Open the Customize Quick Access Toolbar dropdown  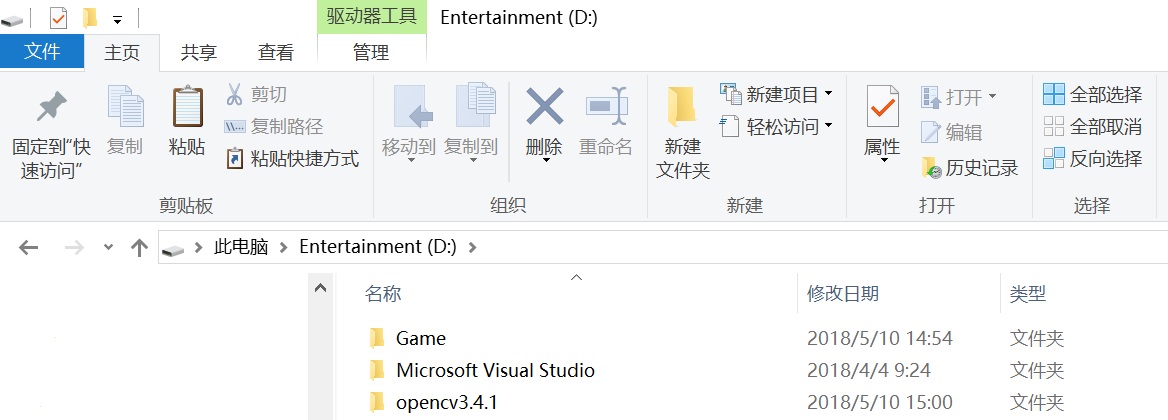(x=117, y=19)
